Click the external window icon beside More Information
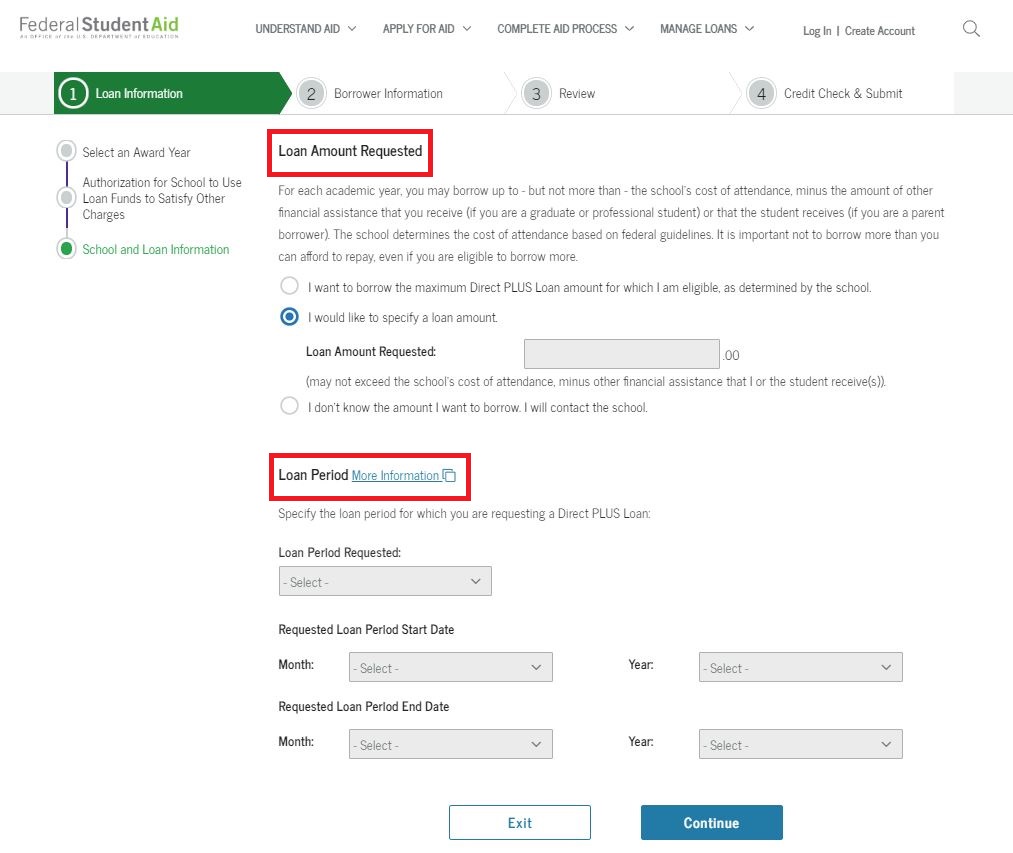This screenshot has height=853, width=1013. coord(449,476)
